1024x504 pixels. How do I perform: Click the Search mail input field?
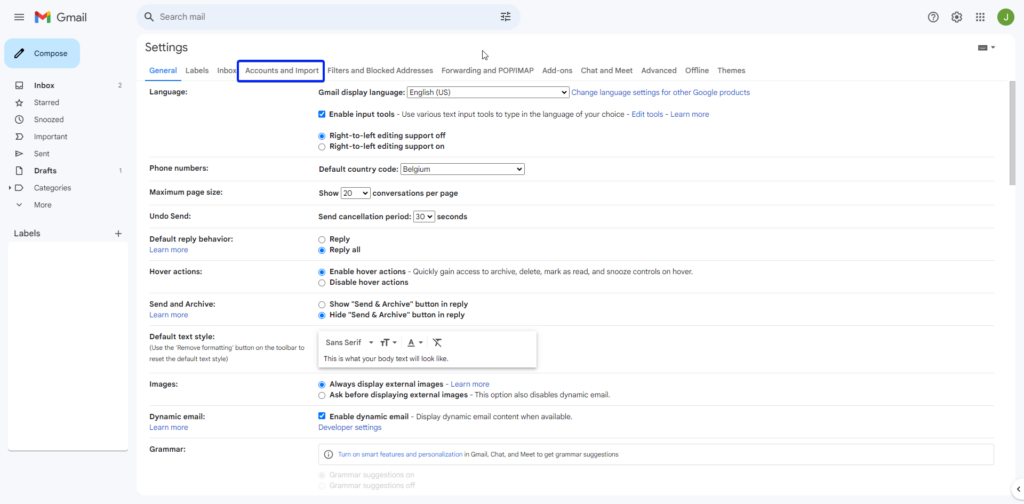pos(320,17)
